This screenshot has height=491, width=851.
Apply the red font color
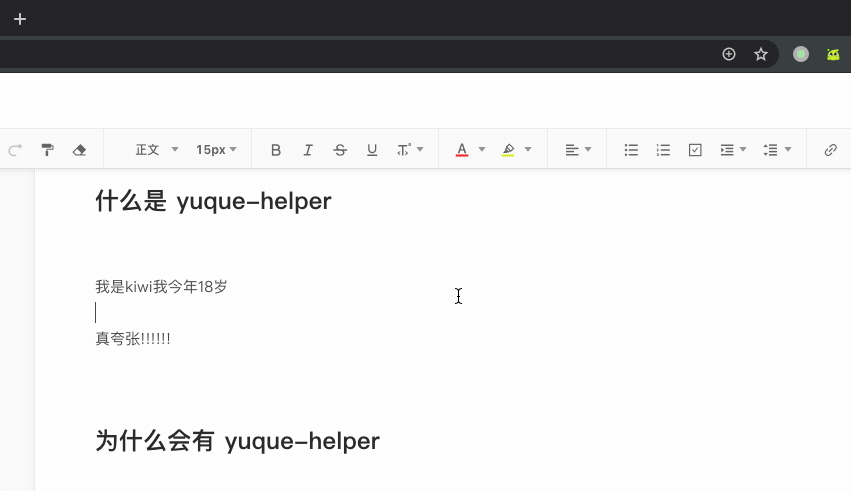[462, 150]
